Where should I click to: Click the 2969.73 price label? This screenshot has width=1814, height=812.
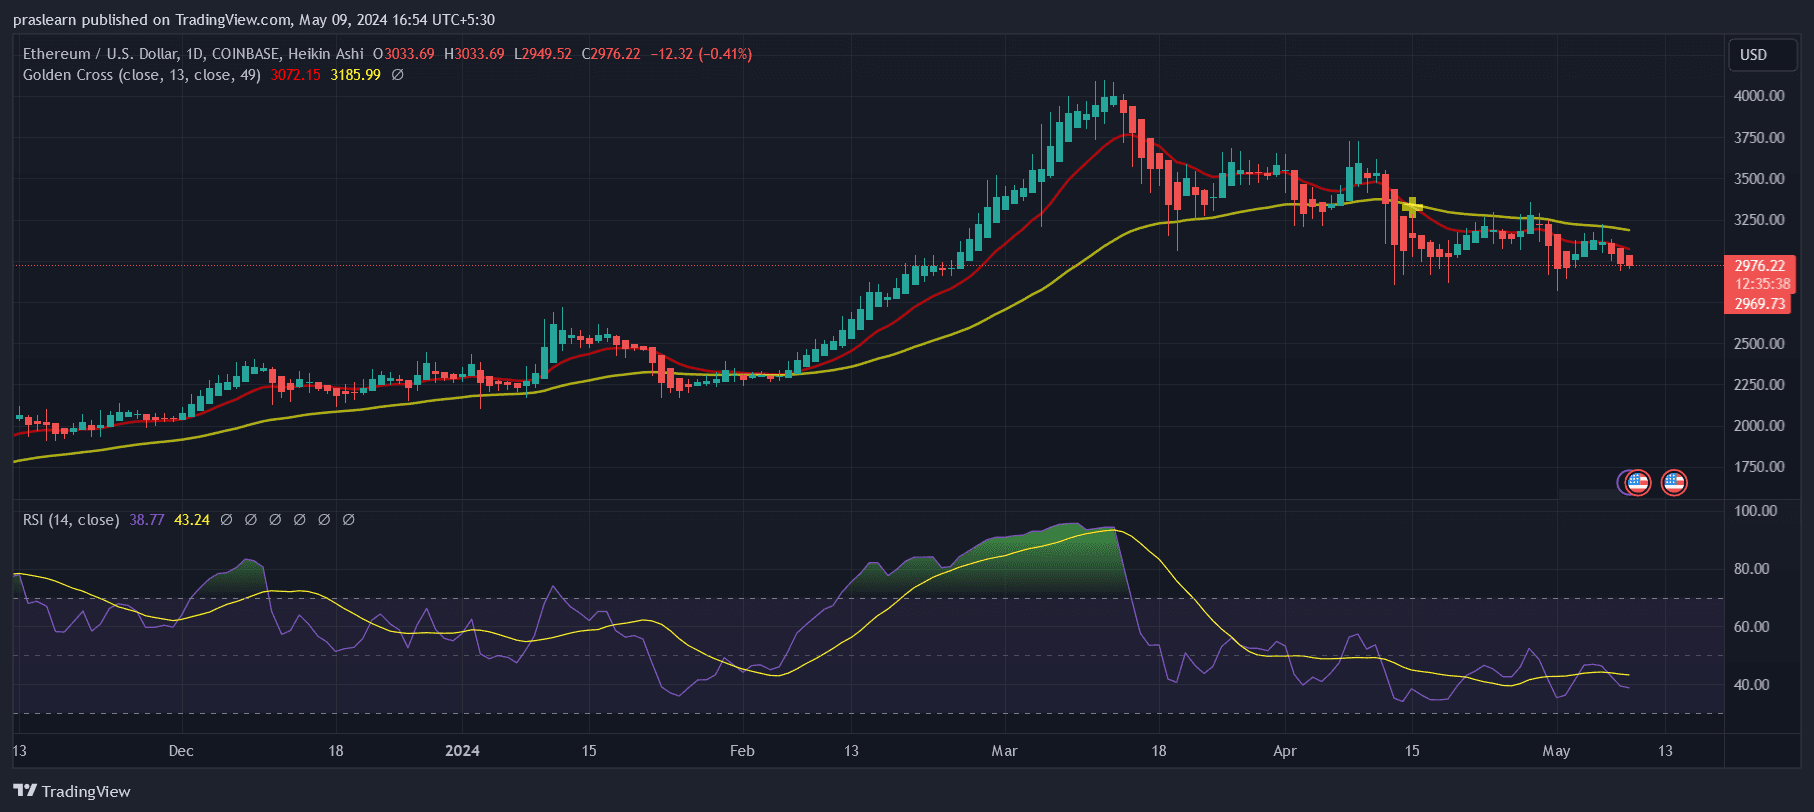point(1759,304)
